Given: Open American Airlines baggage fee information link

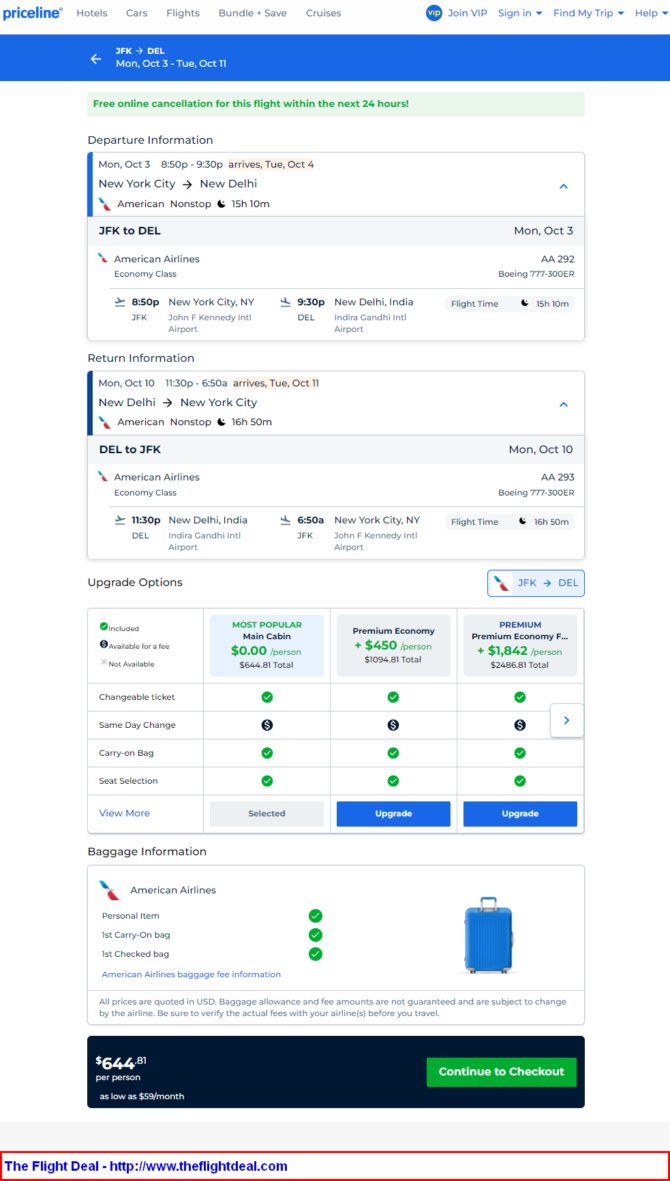Looking at the screenshot, I should point(191,975).
